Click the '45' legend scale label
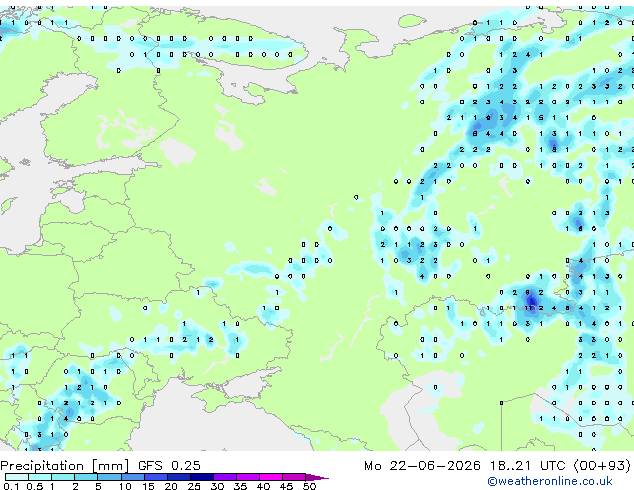 point(287,486)
